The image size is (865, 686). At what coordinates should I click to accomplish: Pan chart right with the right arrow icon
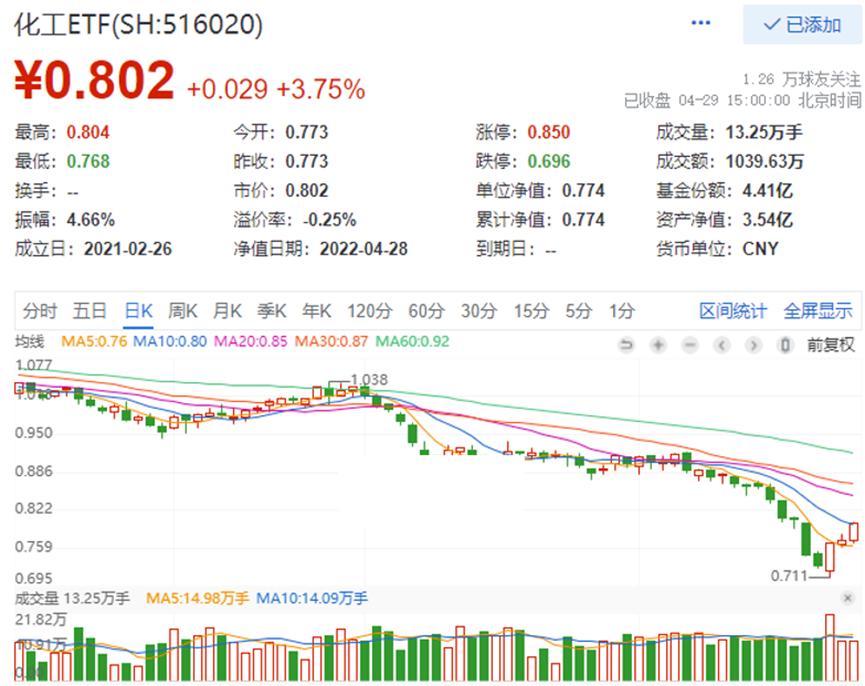coord(753,345)
